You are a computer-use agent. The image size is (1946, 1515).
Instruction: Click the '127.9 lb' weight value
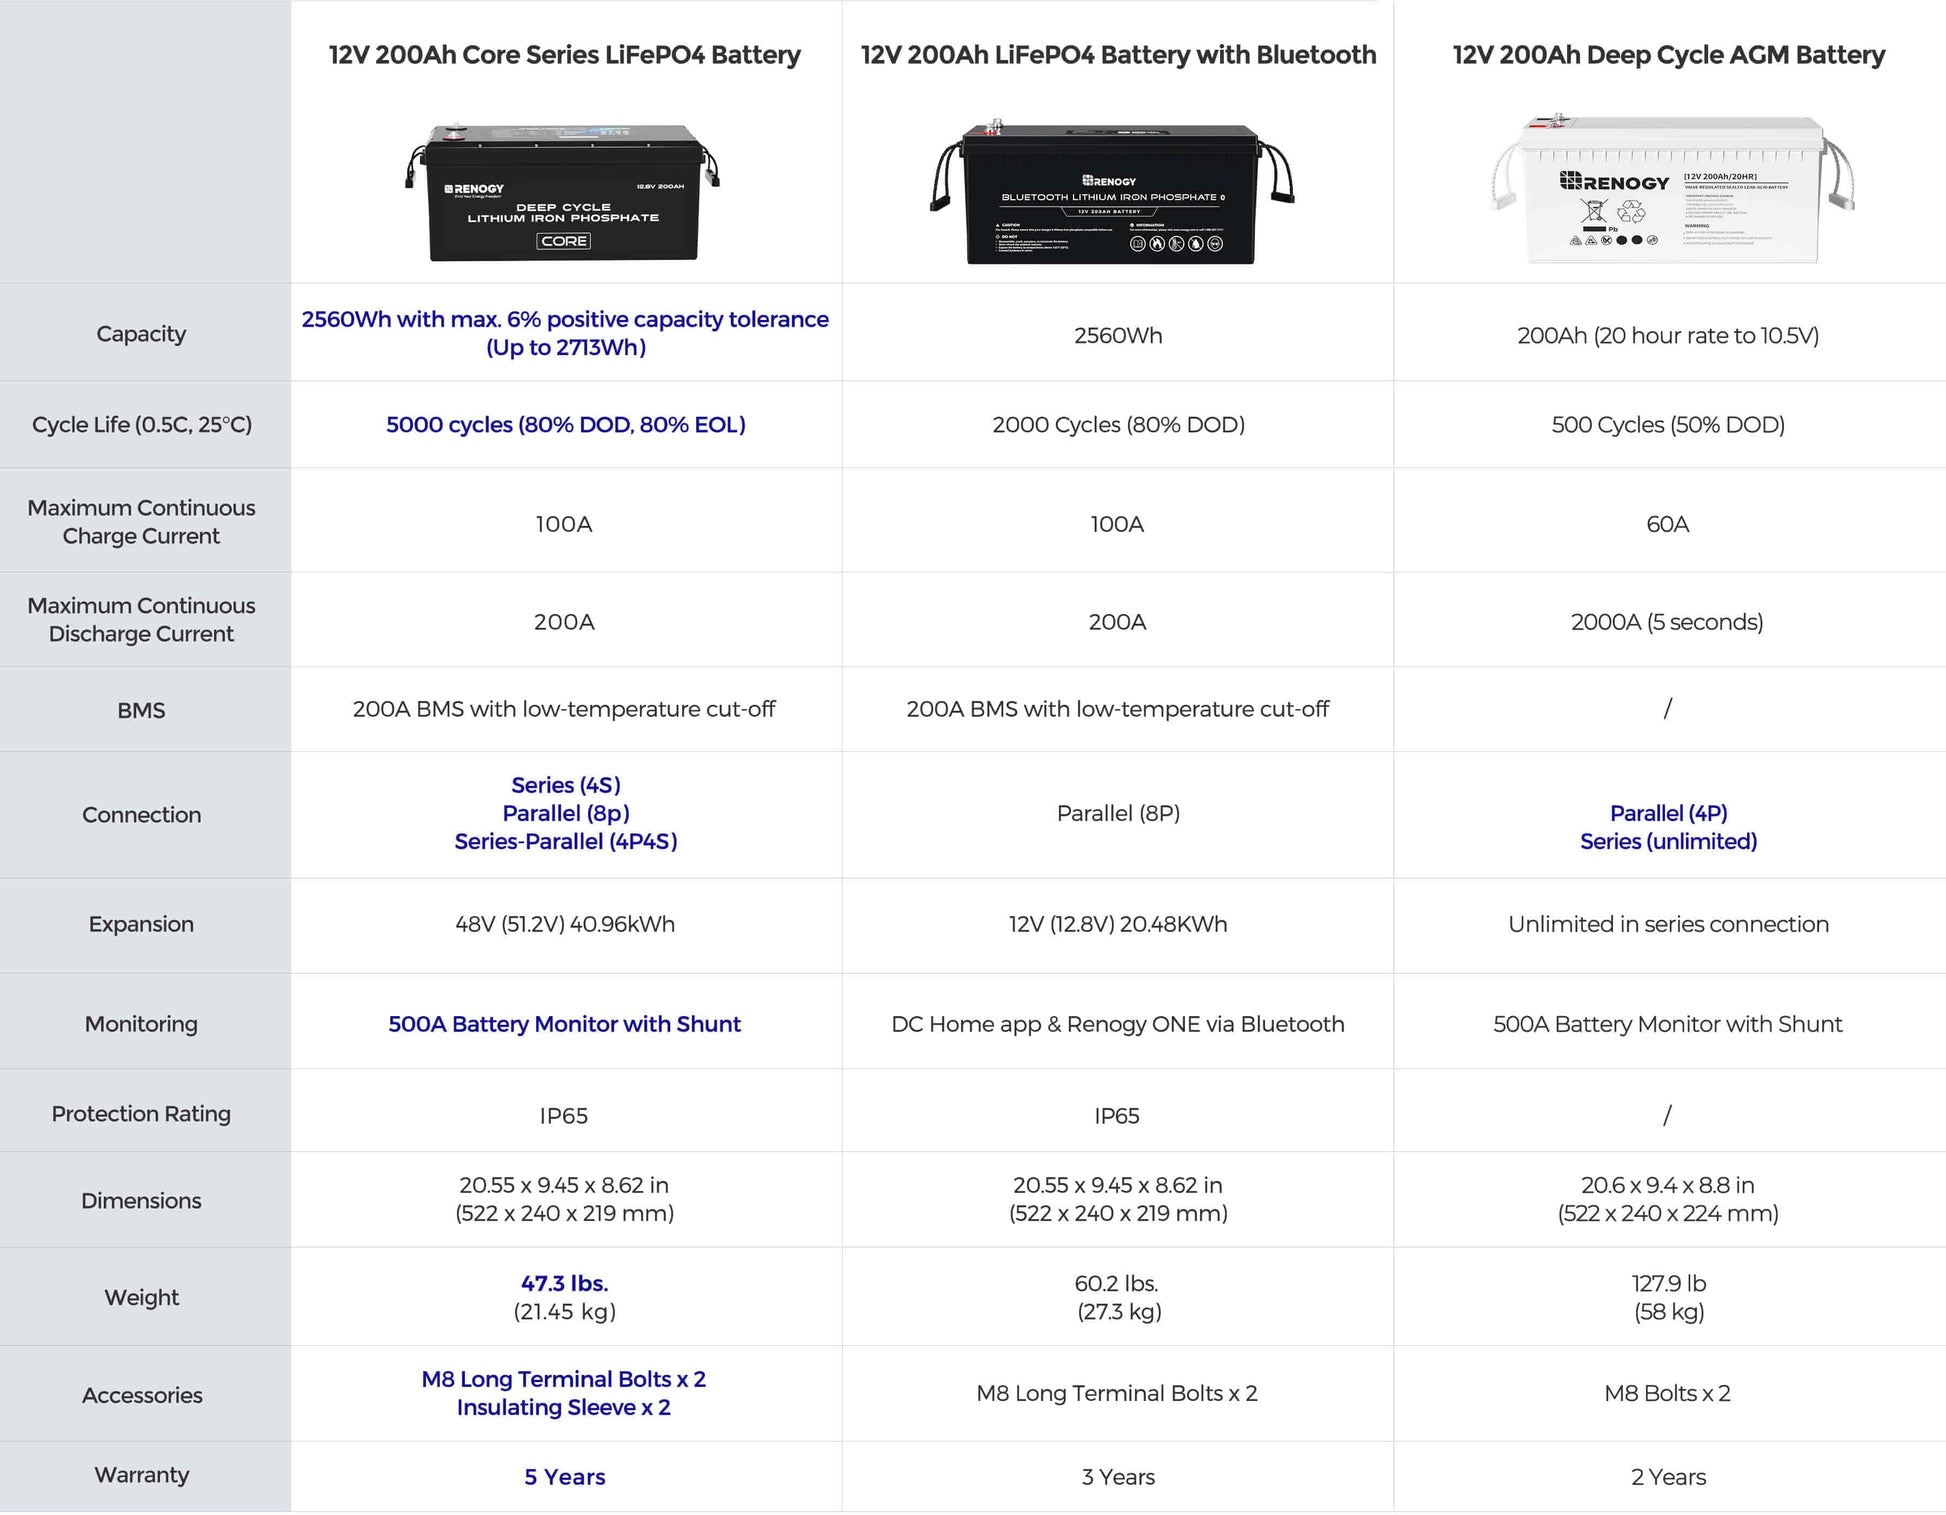[x=1668, y=1284]
